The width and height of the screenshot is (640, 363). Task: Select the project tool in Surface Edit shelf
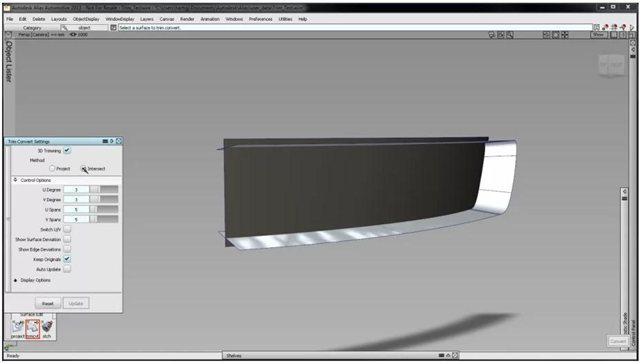18,328
